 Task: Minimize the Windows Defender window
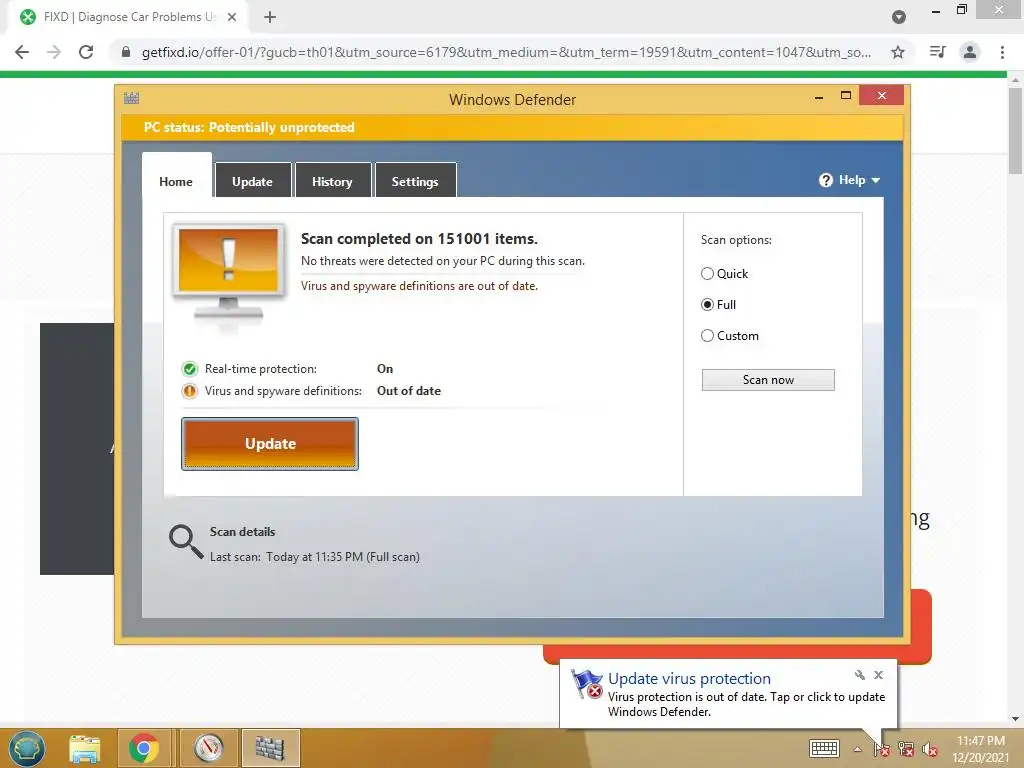coord(819,96)
